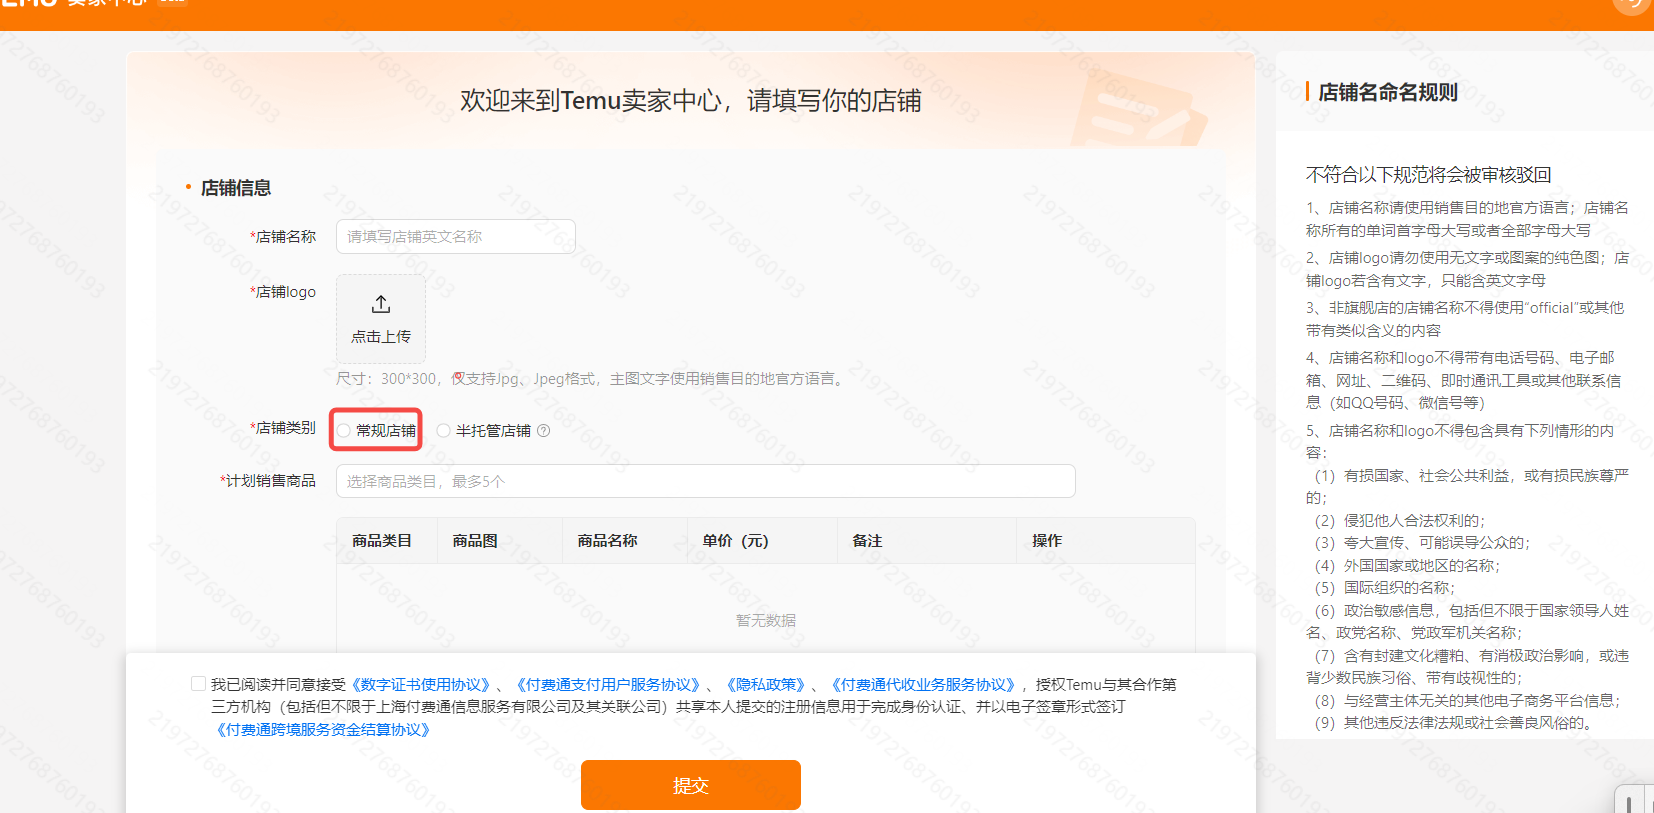The width and height of the screenshot is (1654, 813).
Task: Click the 店铺信息 section heading
Action: click(x=236, y=188)
